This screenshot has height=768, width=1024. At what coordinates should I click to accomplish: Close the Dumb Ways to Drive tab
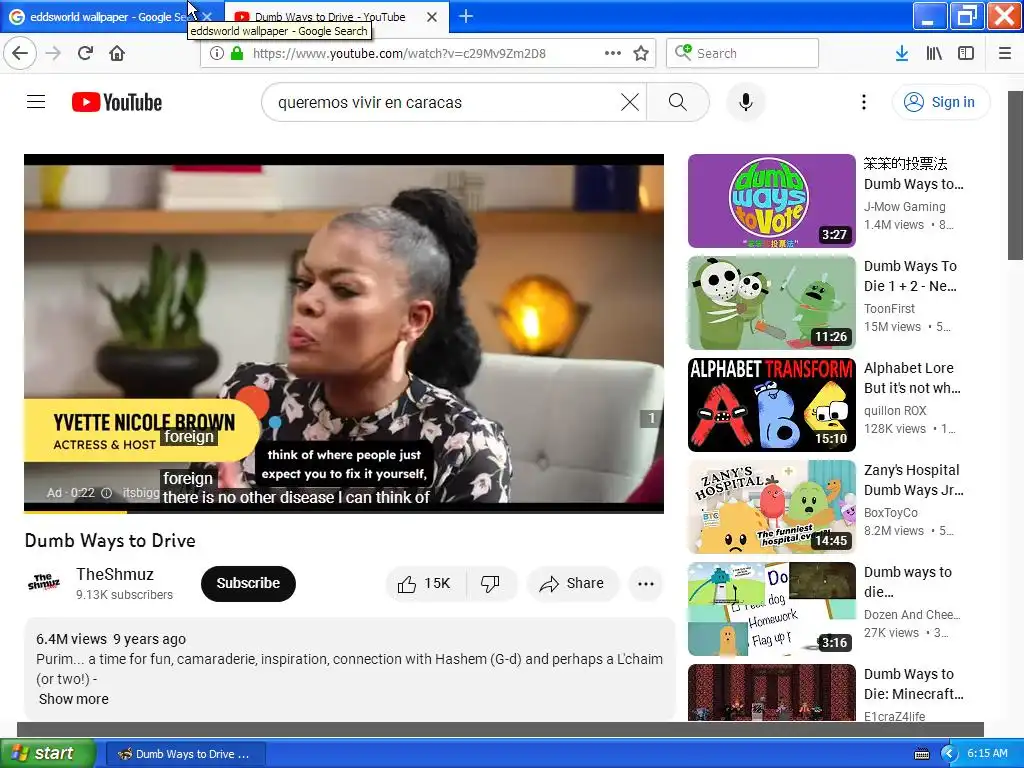[x=432, y=17]
